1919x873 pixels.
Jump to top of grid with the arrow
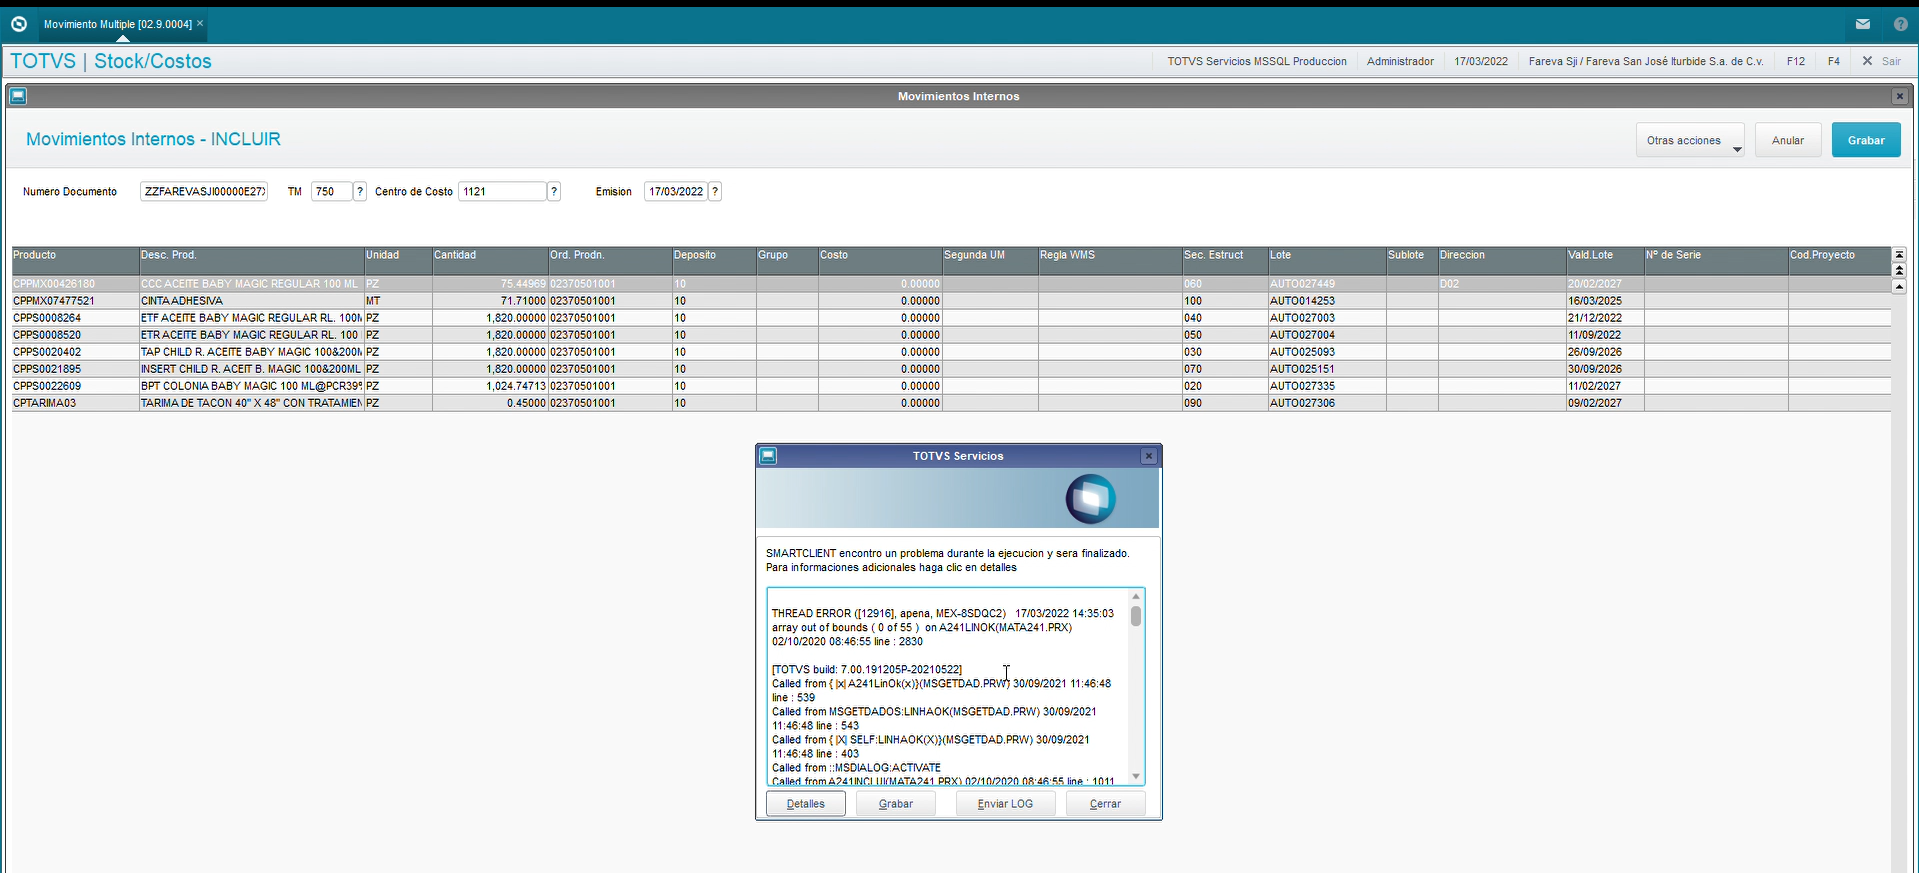(1899, 255)
